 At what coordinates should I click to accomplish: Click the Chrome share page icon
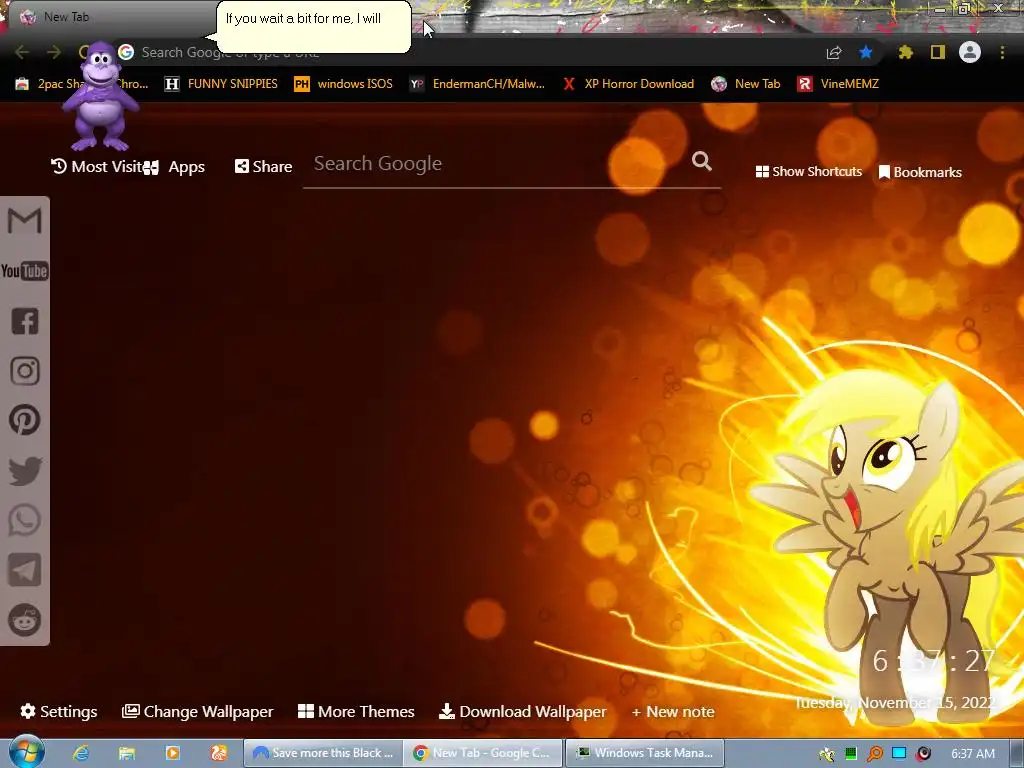pos(834,52)
